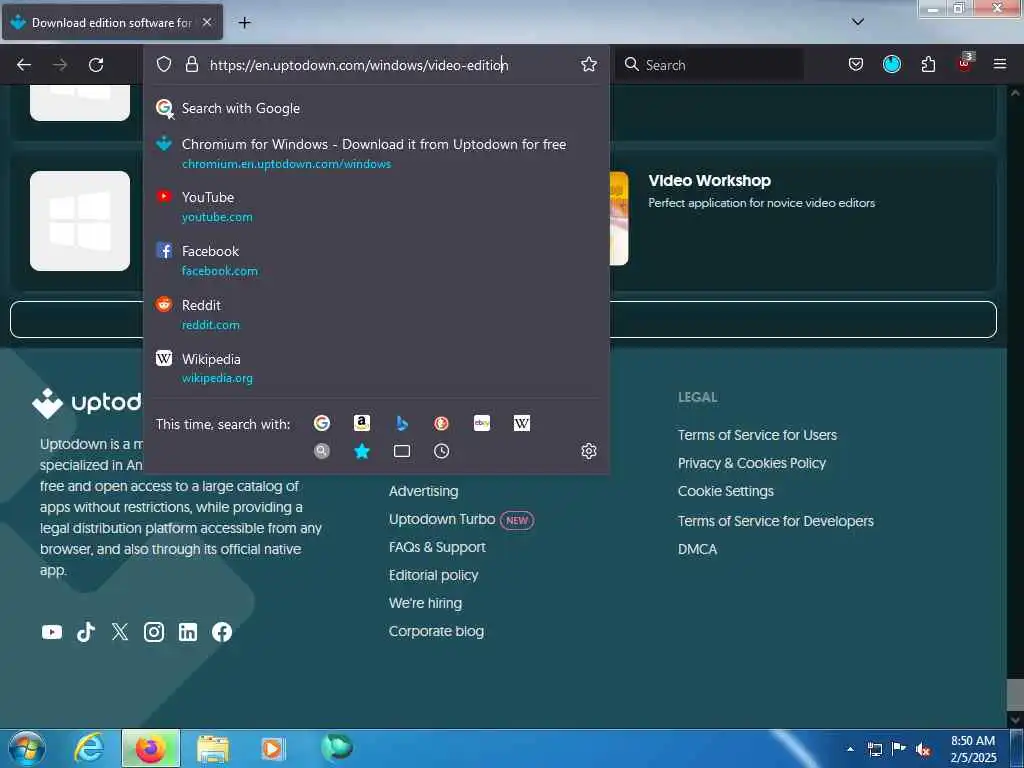Viewport: 1024px width, 768px height.
Task: Bookmark this page with the star icon
Action: [x=588, y=64]
